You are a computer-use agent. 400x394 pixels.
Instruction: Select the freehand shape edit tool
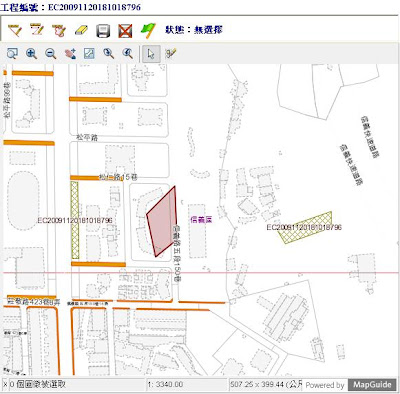[59, 30]
